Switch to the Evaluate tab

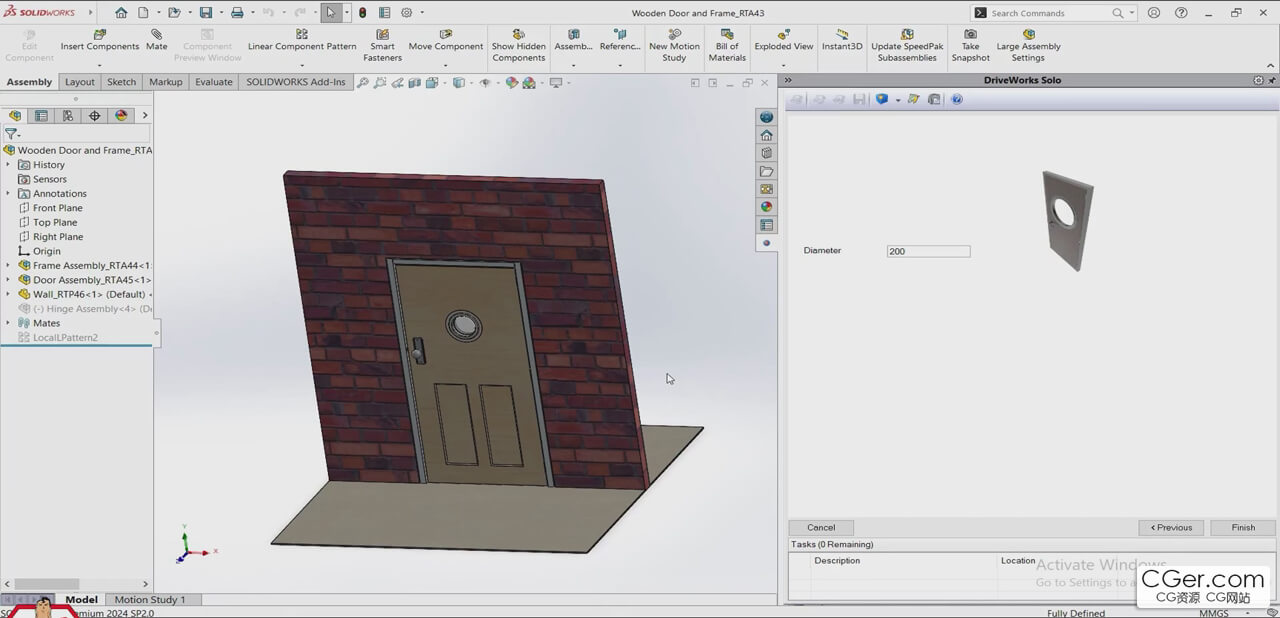(x=213, y=82)
